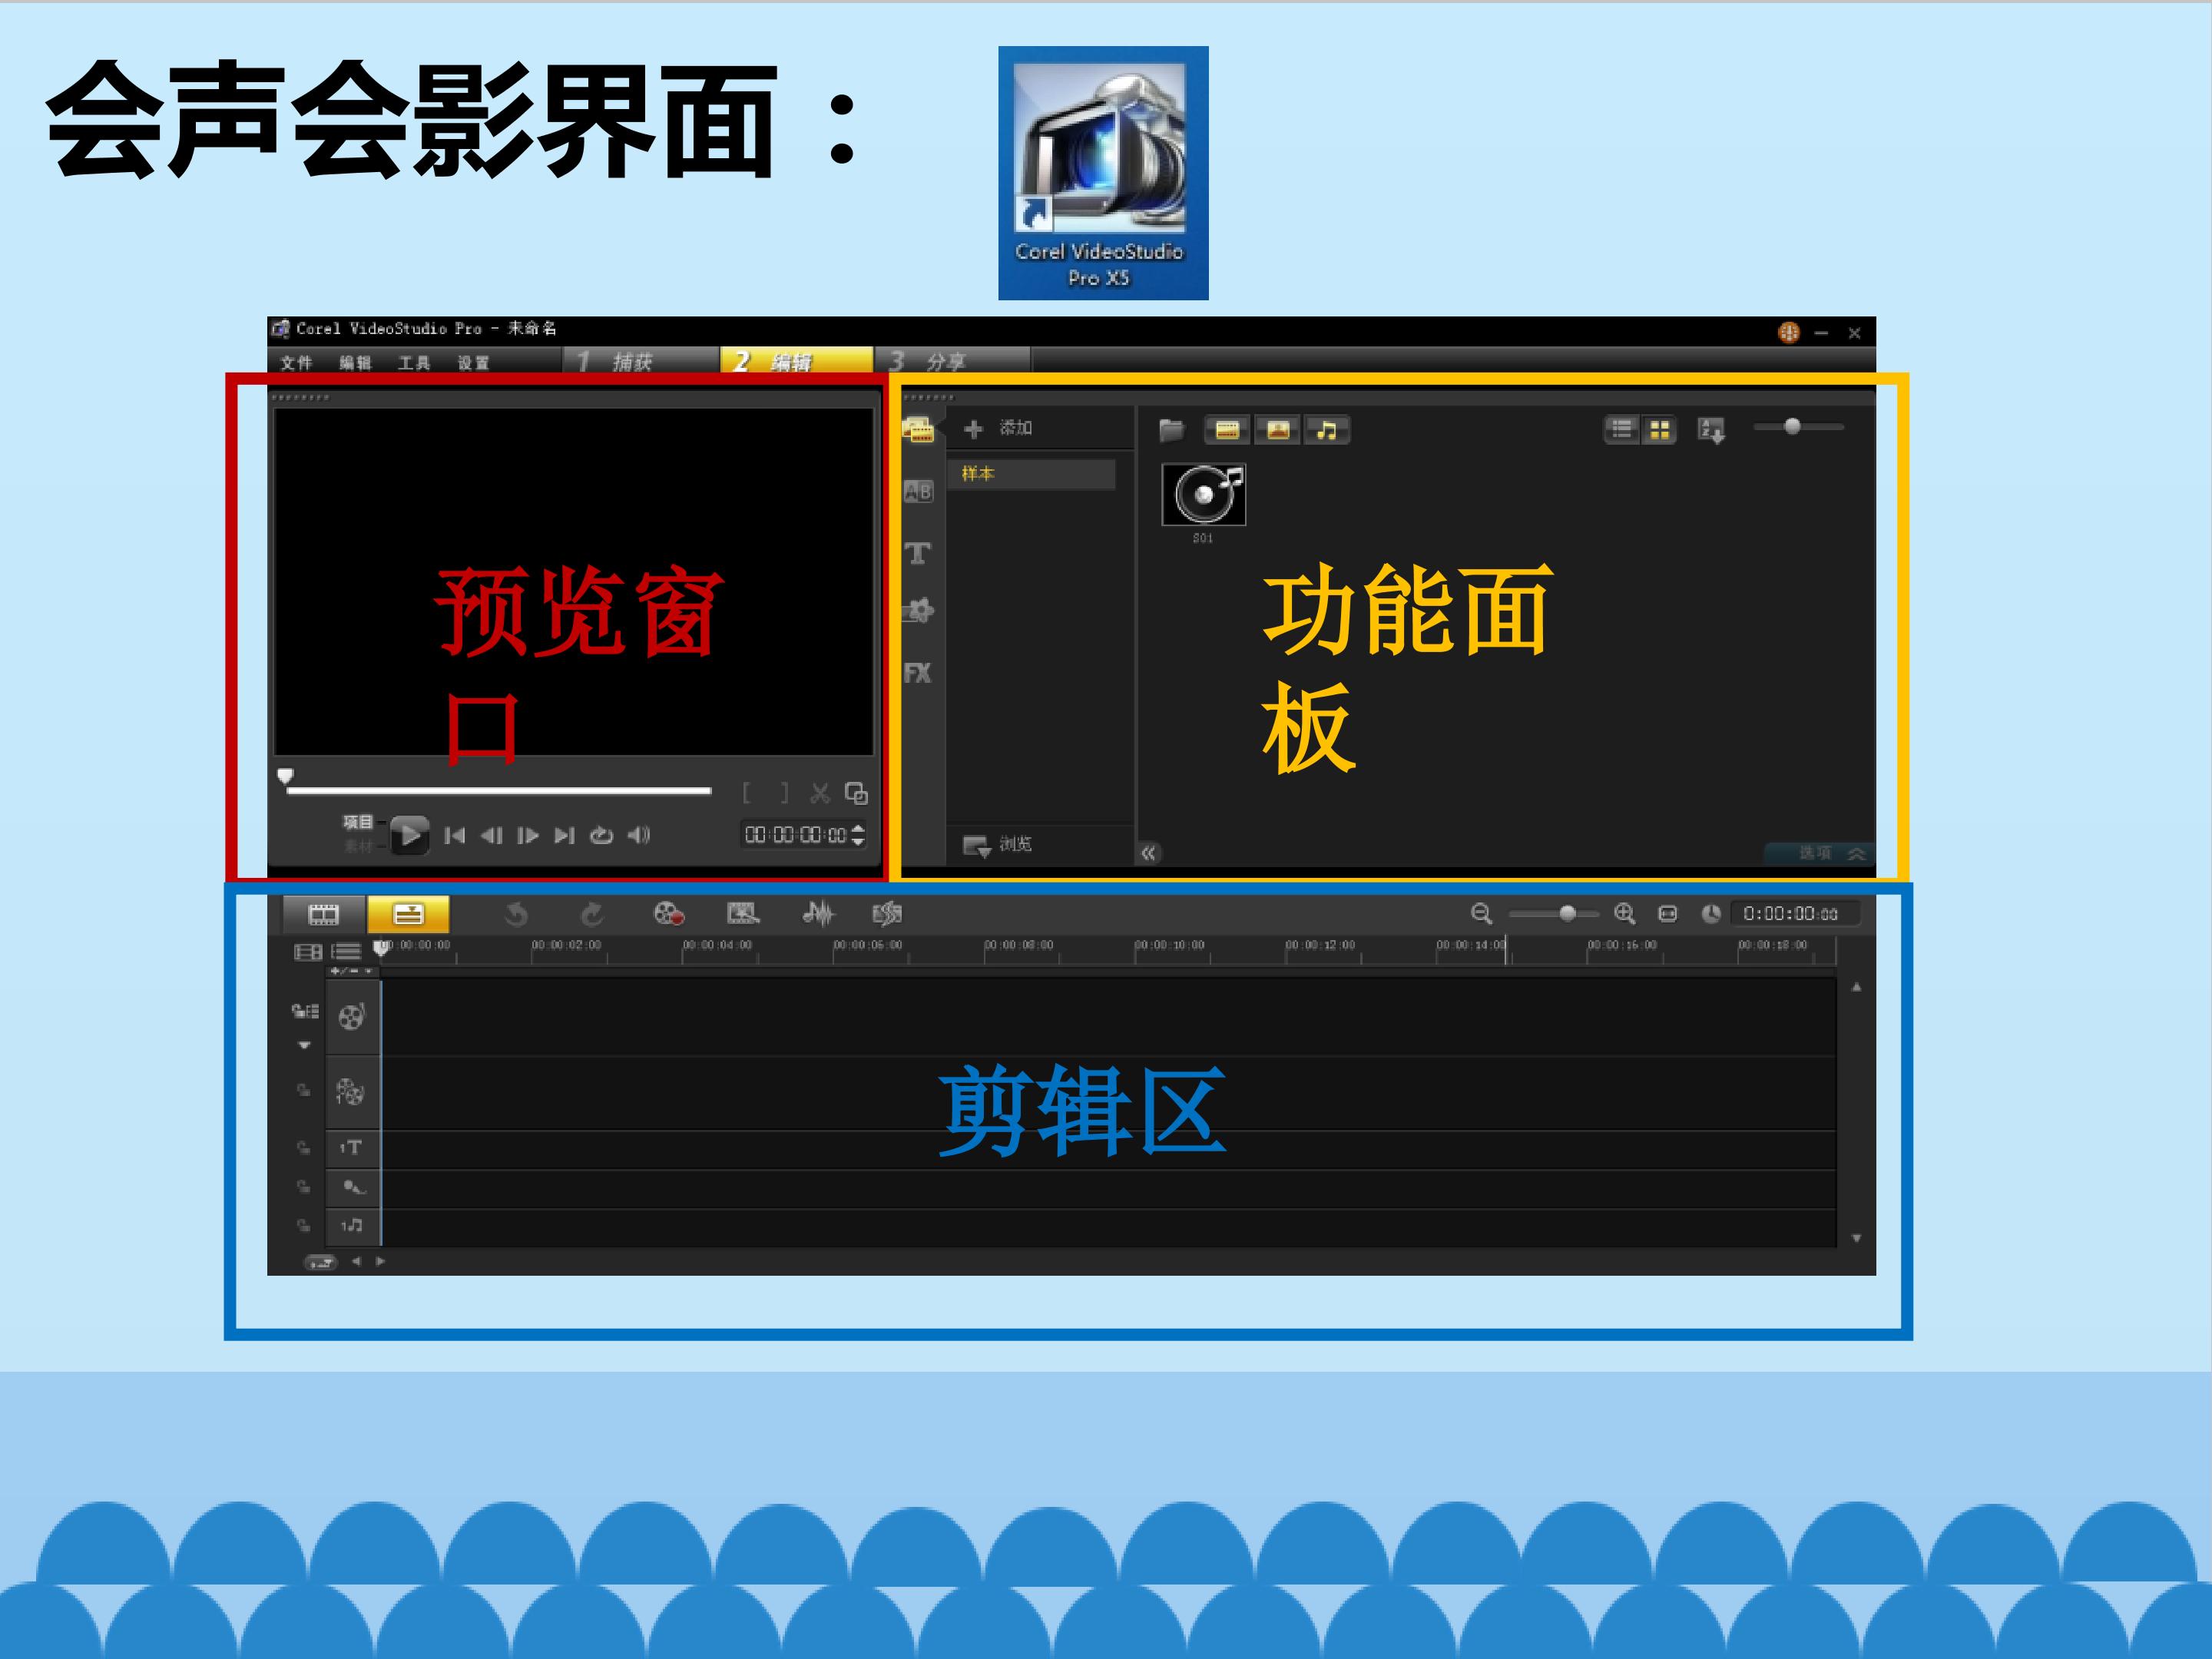Viewport: 2212px width, 1659px height.
Task: Open the File menu
Action: point(296,363)
